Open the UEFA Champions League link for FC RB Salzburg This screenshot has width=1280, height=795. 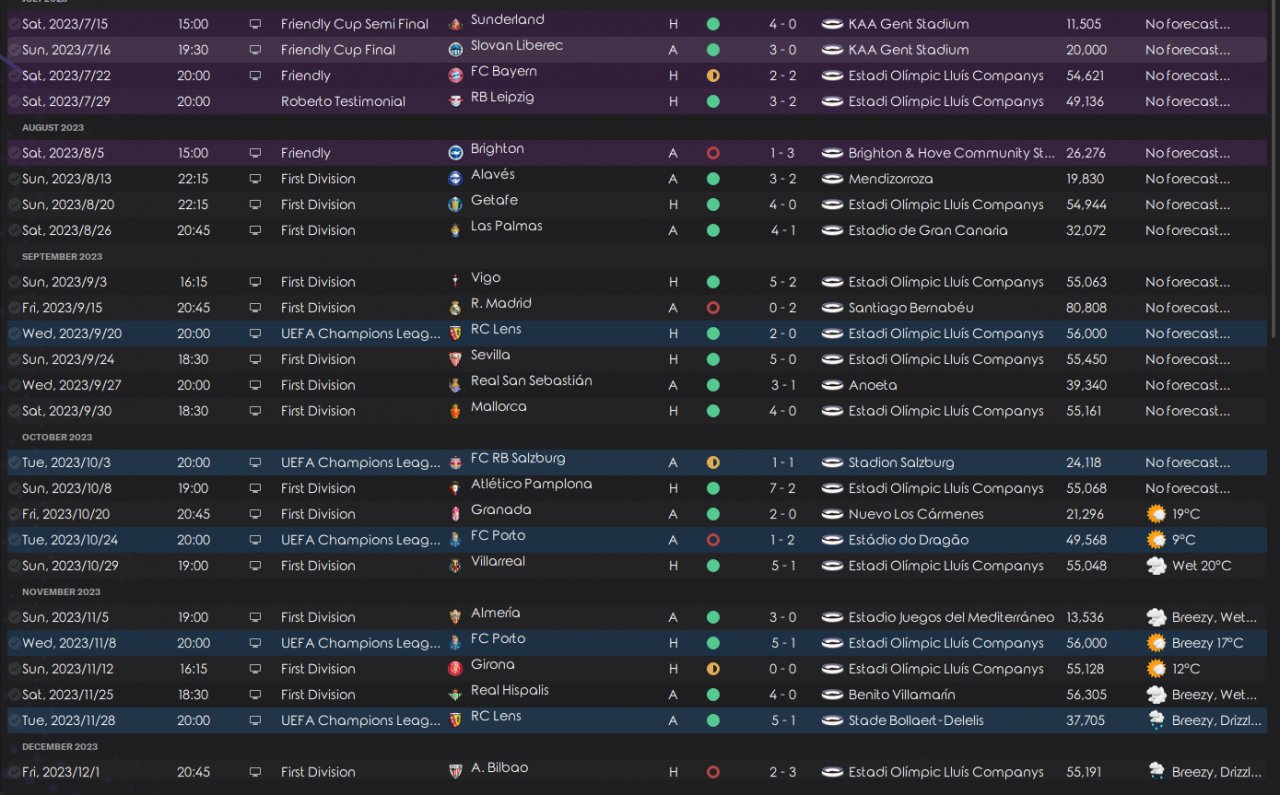tap(360, 463)
